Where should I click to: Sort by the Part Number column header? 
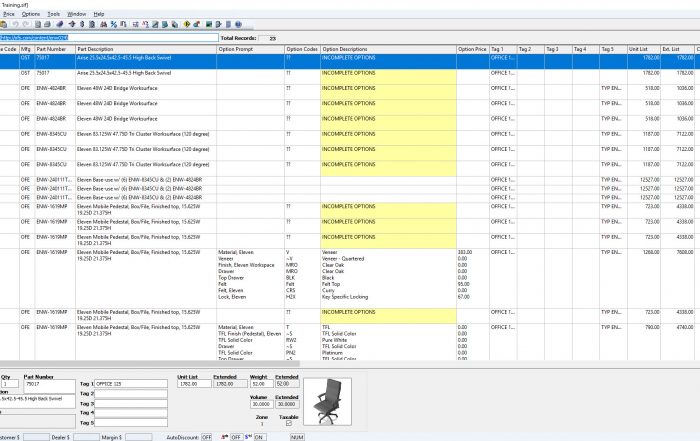[x=55, y=49]
